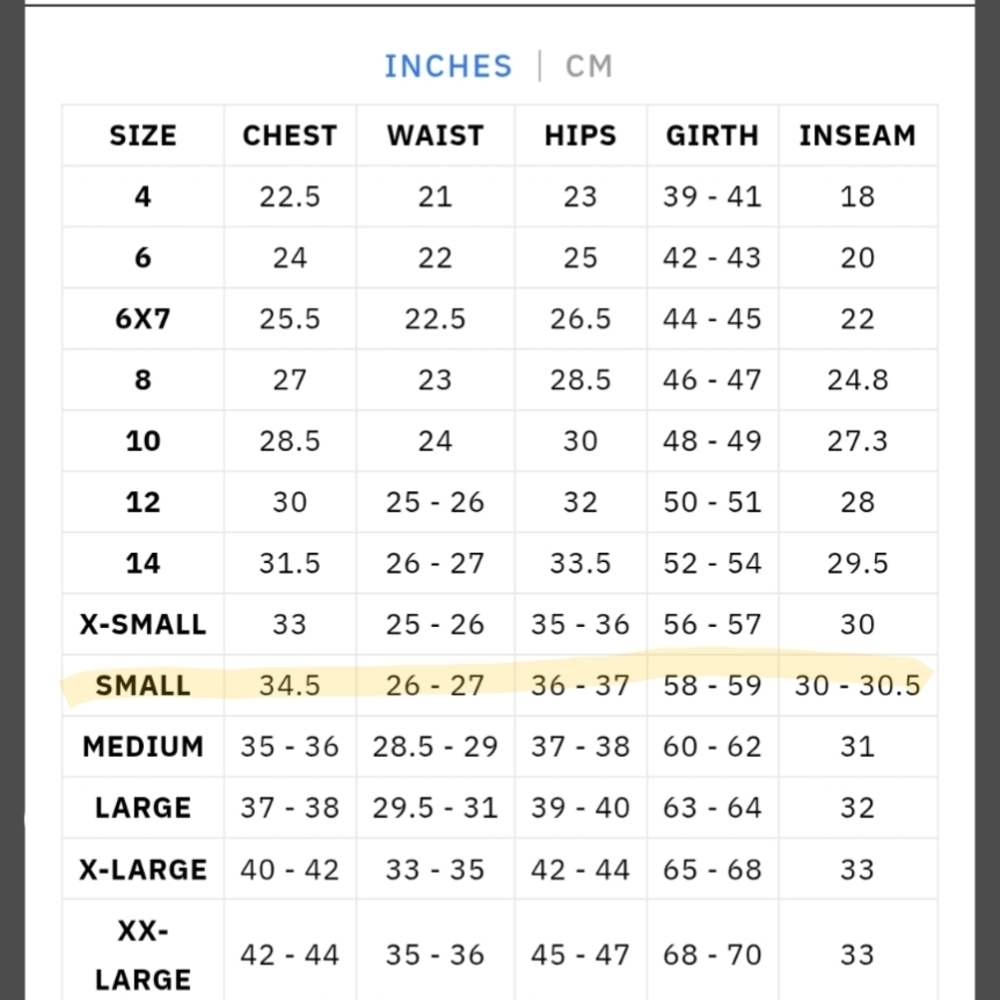Screen dimensions: 1000x1000
Task: Click the CHEST column header
Action: coord(290,135)
